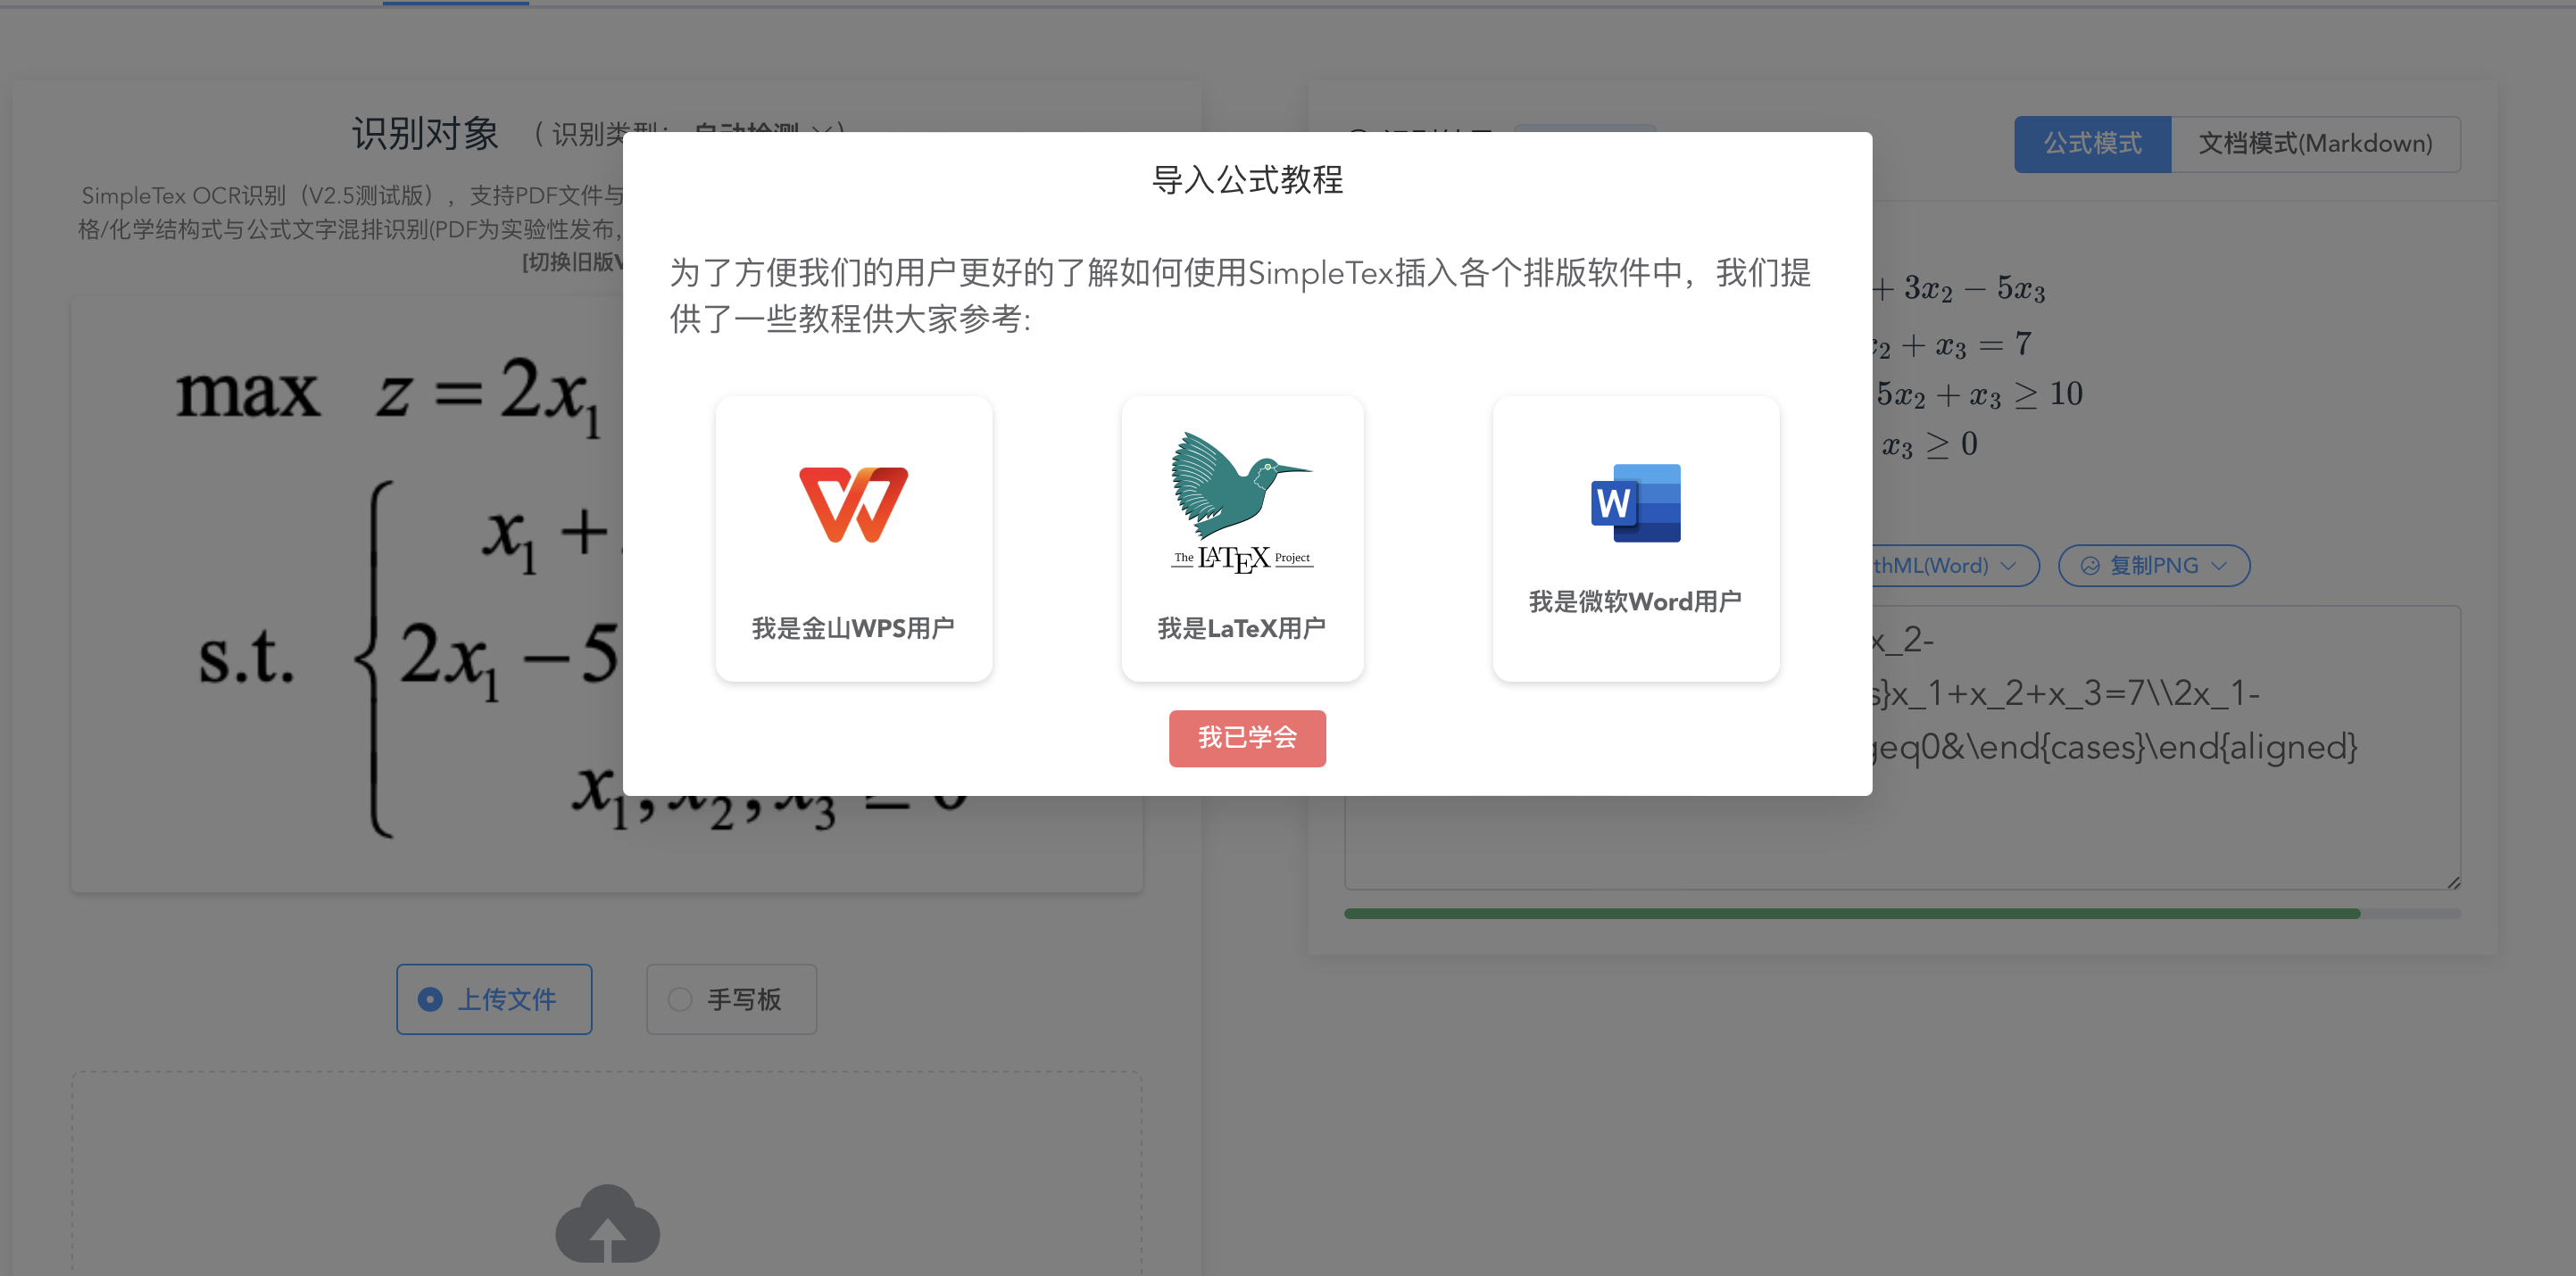Click the cloud upload icon
The width and height of the screenshot is (2576, 1276).
(x=607, y=1225)
